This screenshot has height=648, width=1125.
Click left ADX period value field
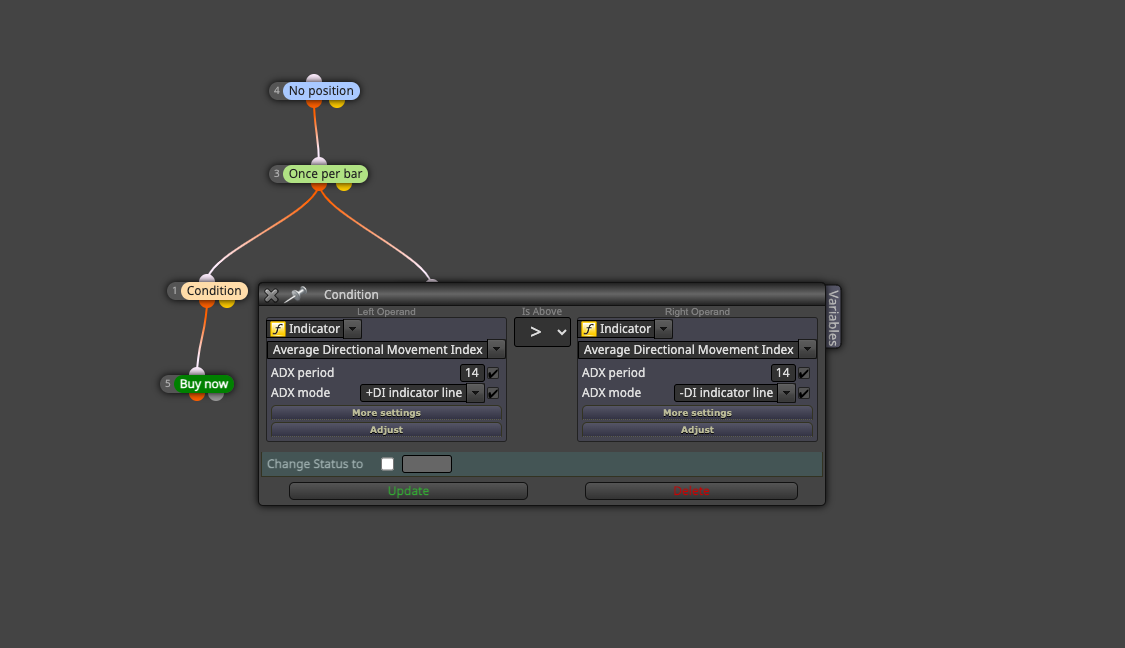click(x=472, y=372)
